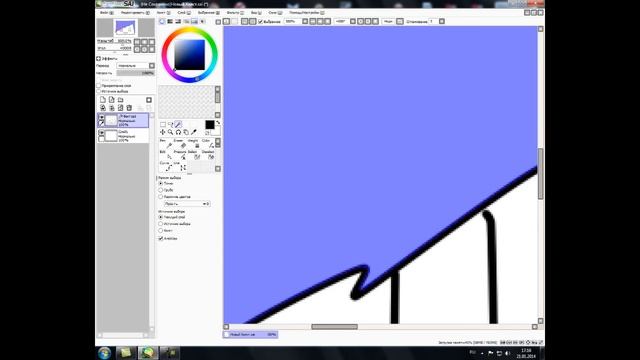Toggle the selection checkbox in top toolbar
Screen dimensions: 640x360
[x=260, y=22]
